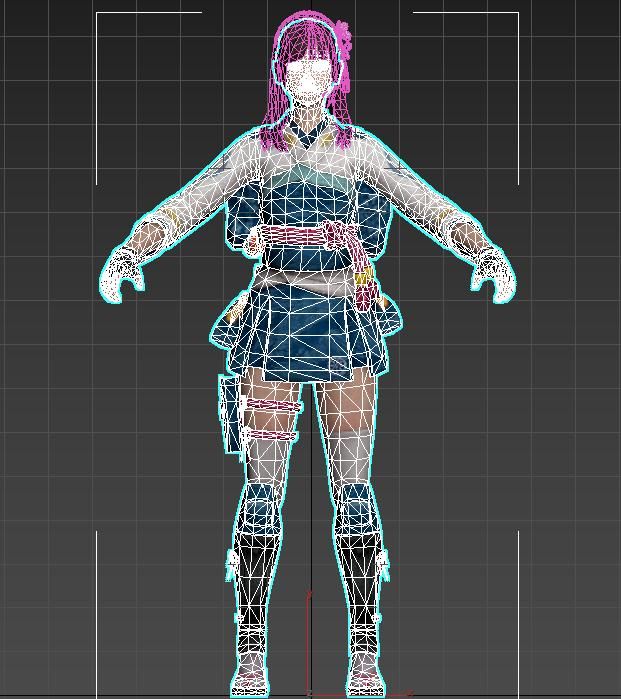The image size is (621, 699).
Task: Click the blue pleated skirt mesh
Action: point(308,331)
